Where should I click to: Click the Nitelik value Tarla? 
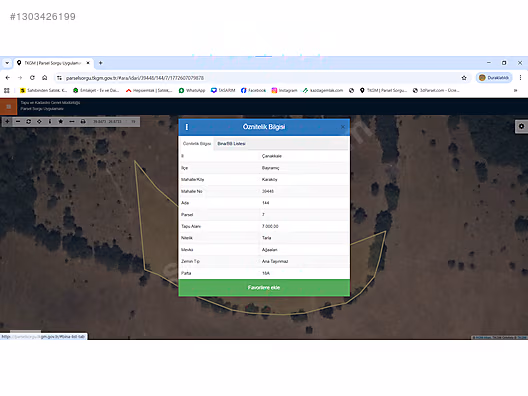point(266,238)
